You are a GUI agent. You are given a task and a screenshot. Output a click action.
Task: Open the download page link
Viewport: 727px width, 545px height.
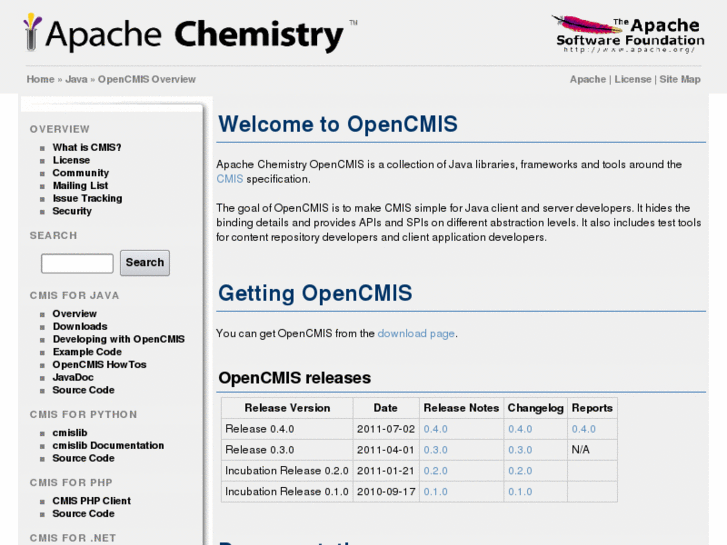coord(416,333)
